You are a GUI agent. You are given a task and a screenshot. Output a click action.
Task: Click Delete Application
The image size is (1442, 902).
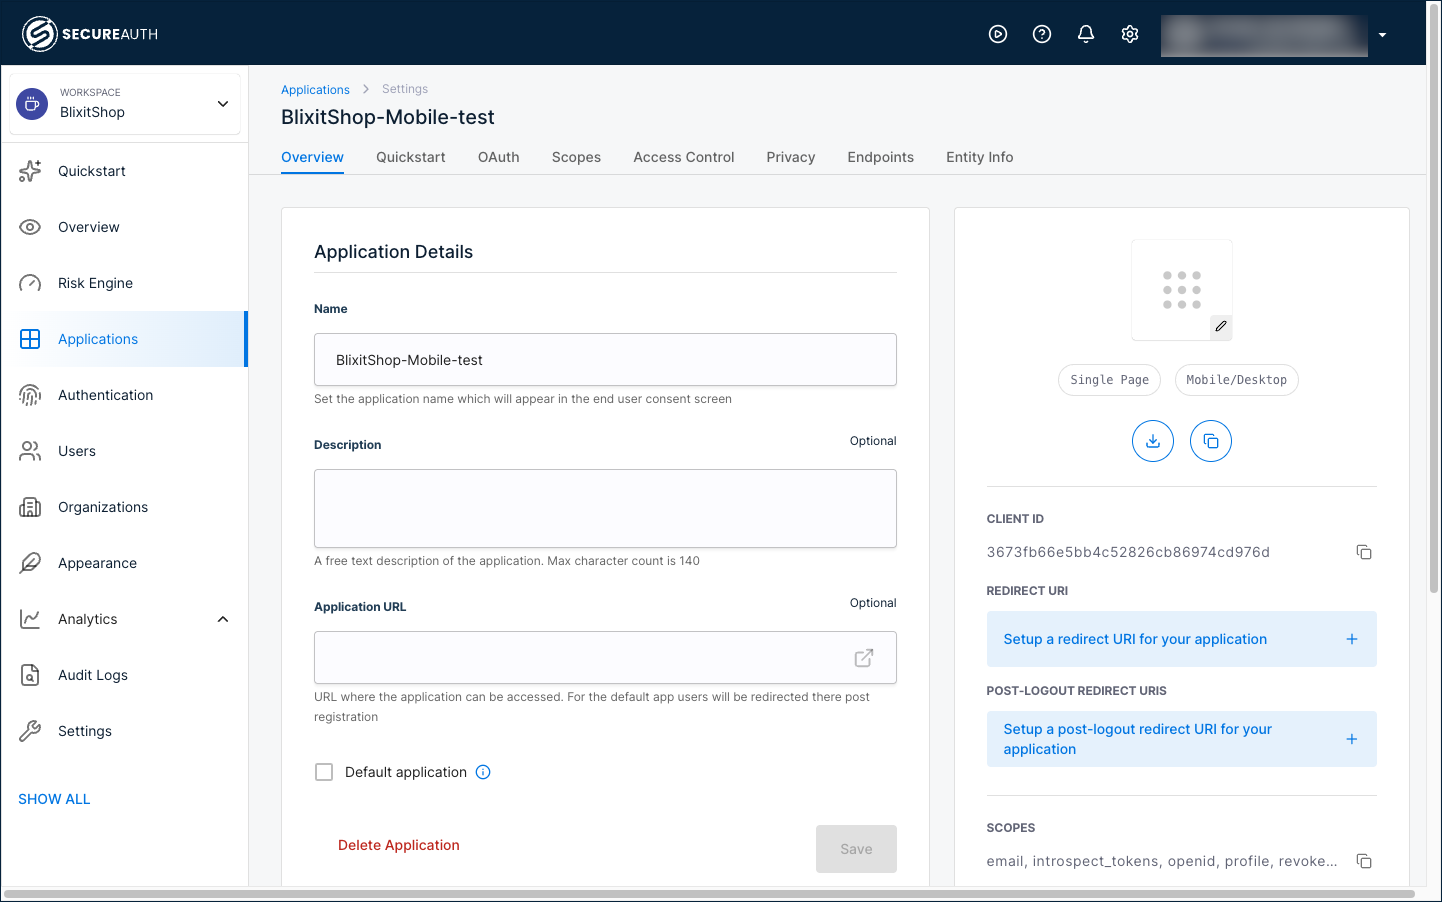pos(399,845)
